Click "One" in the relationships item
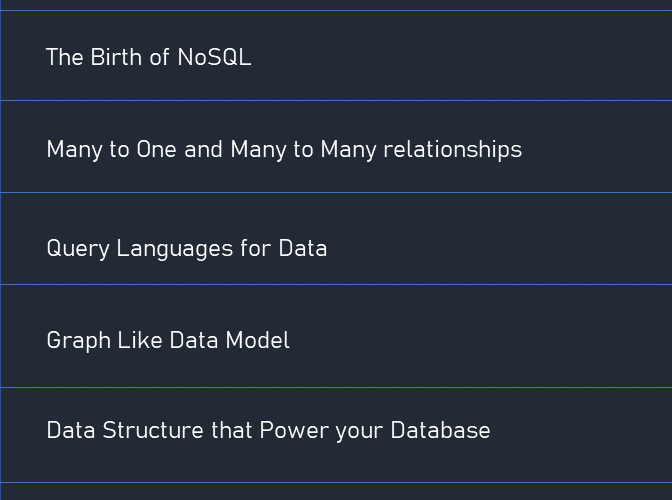672x500 pixels. pyautogui.click(x=156, y=150)
